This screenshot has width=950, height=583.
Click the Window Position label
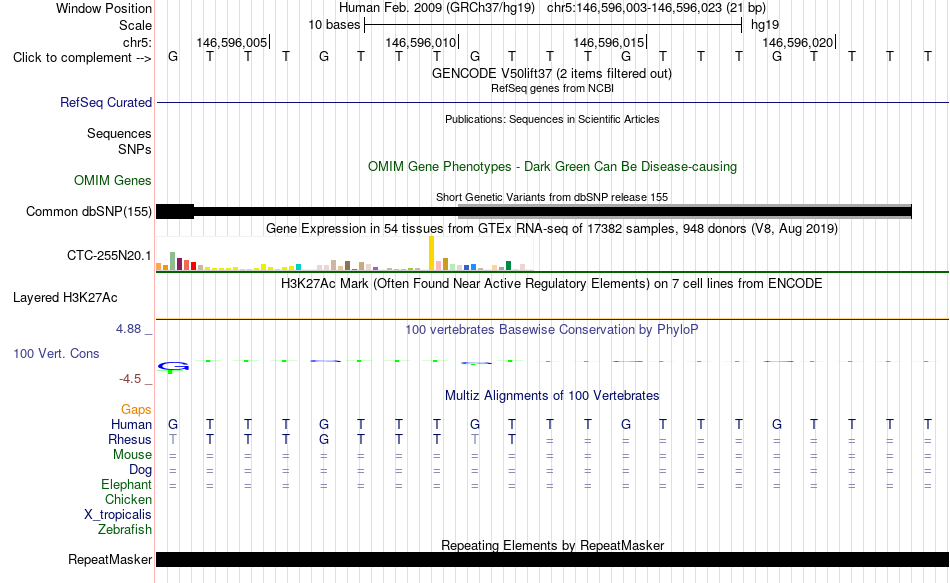pos(104,8)
